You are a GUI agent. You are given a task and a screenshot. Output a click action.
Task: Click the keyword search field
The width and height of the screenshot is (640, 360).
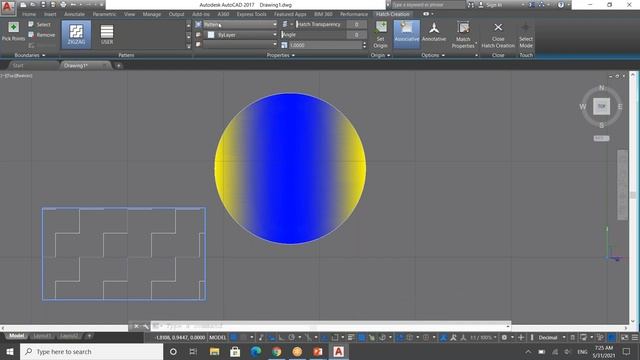pos(428,5)
